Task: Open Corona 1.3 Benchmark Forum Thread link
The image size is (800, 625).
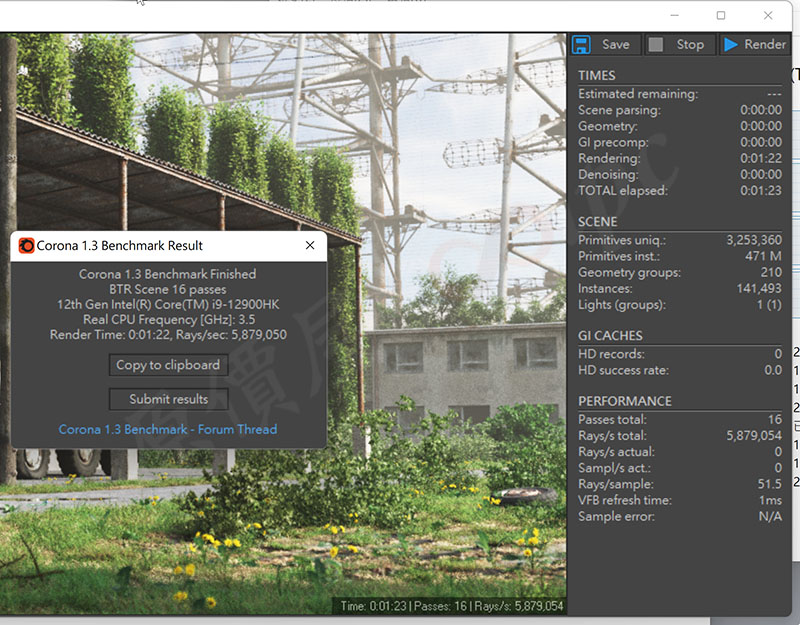Action: (168, 429)
